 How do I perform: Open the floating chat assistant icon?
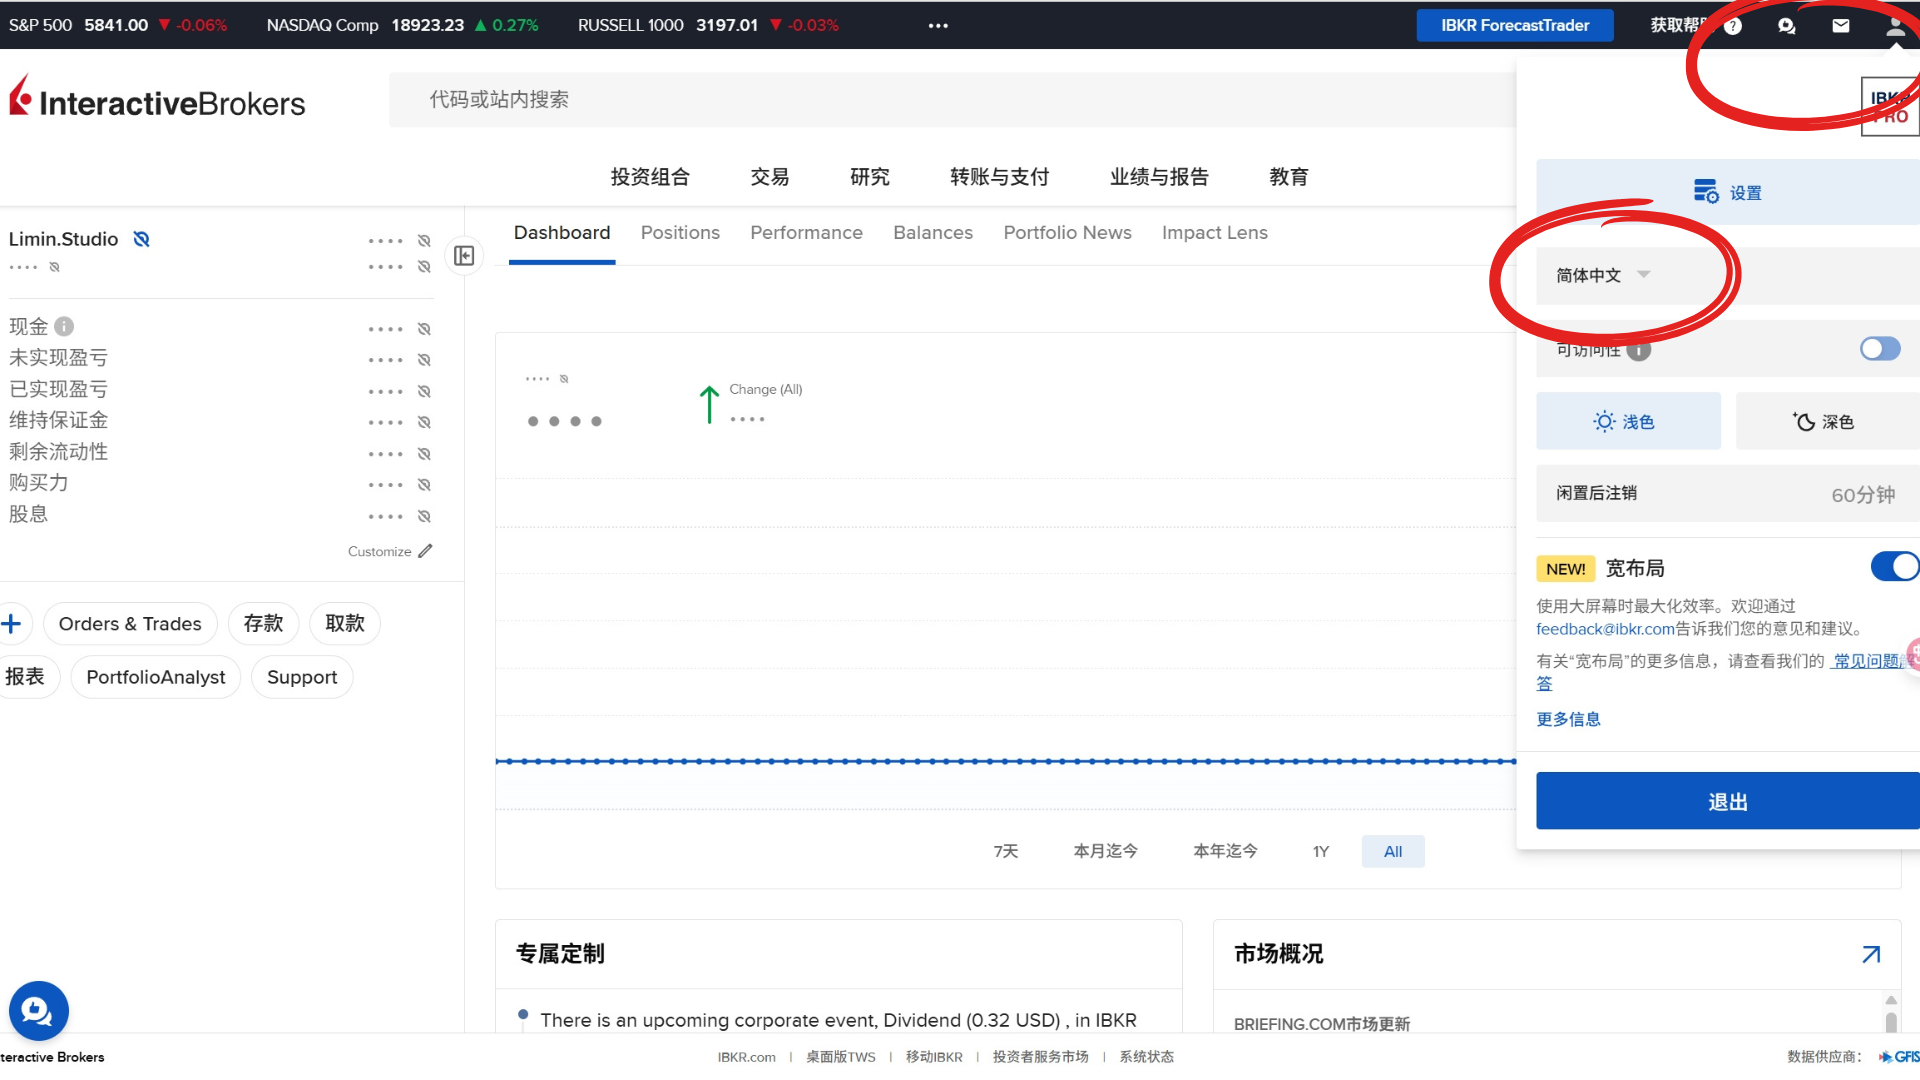tap(38, 1011)
